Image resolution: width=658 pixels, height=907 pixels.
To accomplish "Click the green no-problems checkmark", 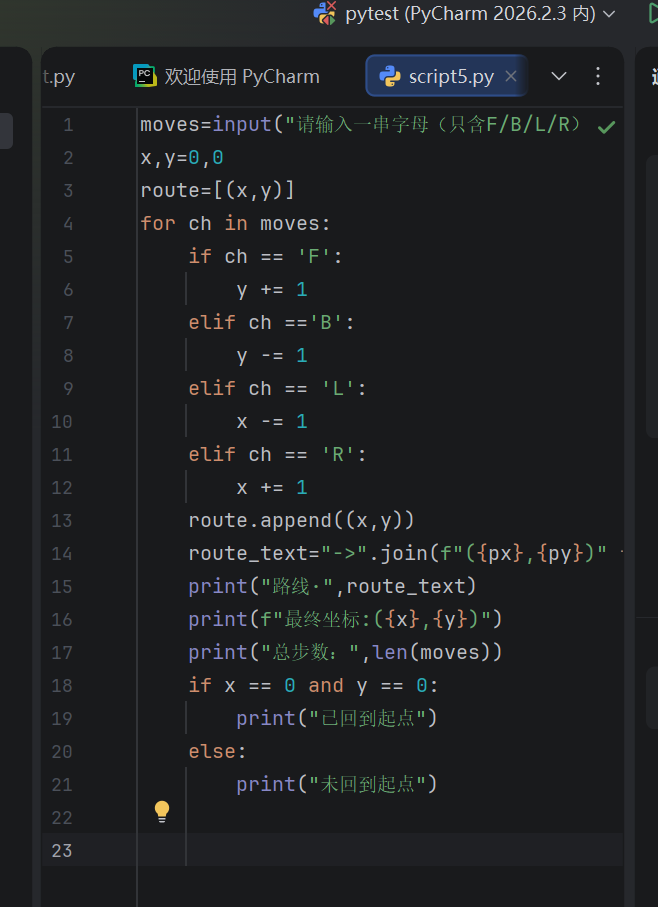I will click(x=607, y=127).
